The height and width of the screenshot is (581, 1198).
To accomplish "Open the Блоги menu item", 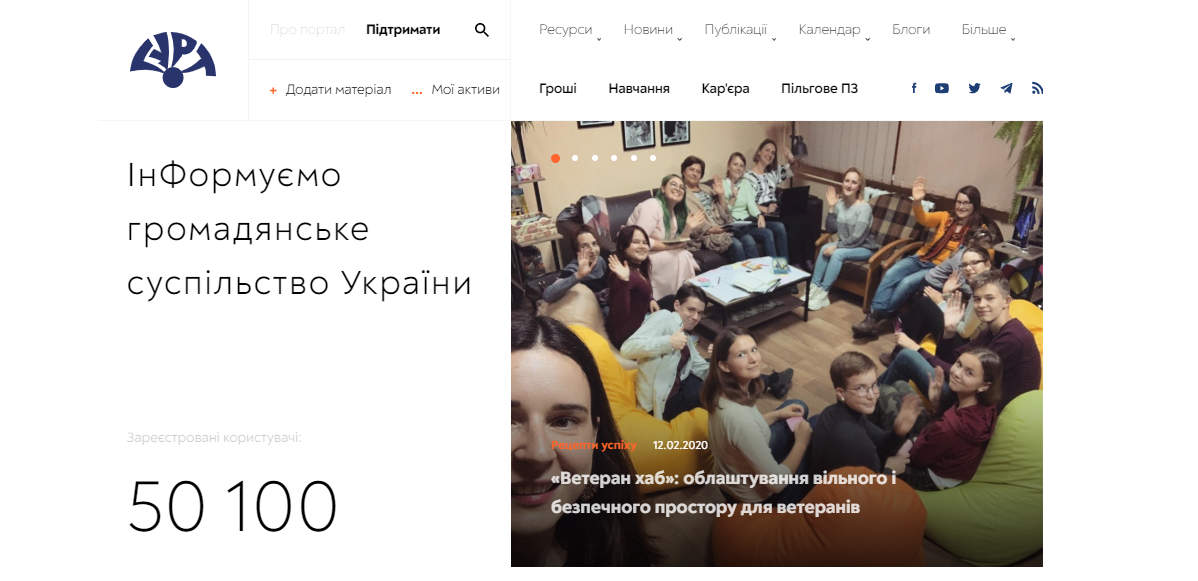I will (x=911, y=30).
